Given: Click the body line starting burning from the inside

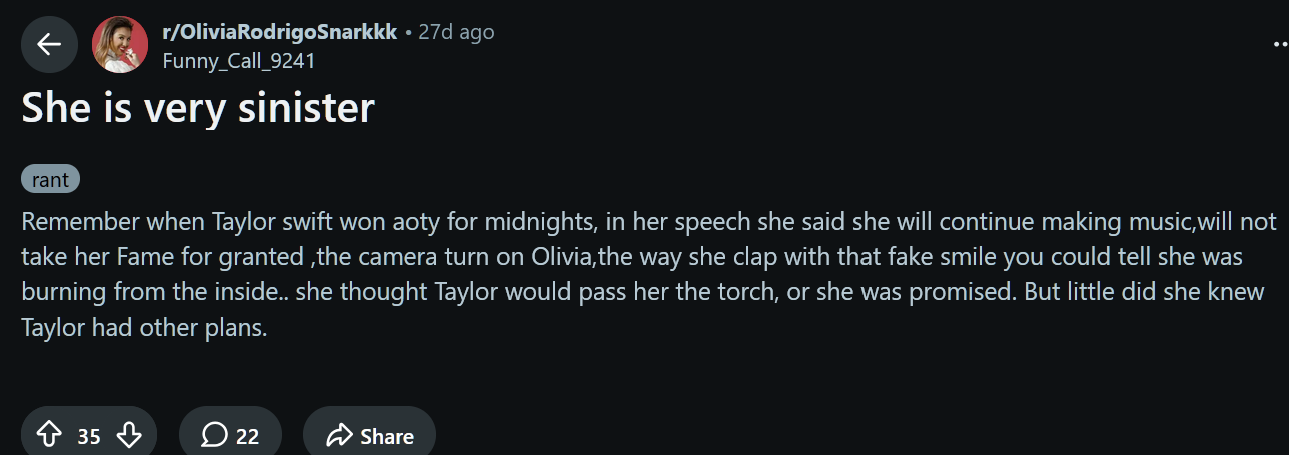Looking at the screenshot, I should 643,293.
